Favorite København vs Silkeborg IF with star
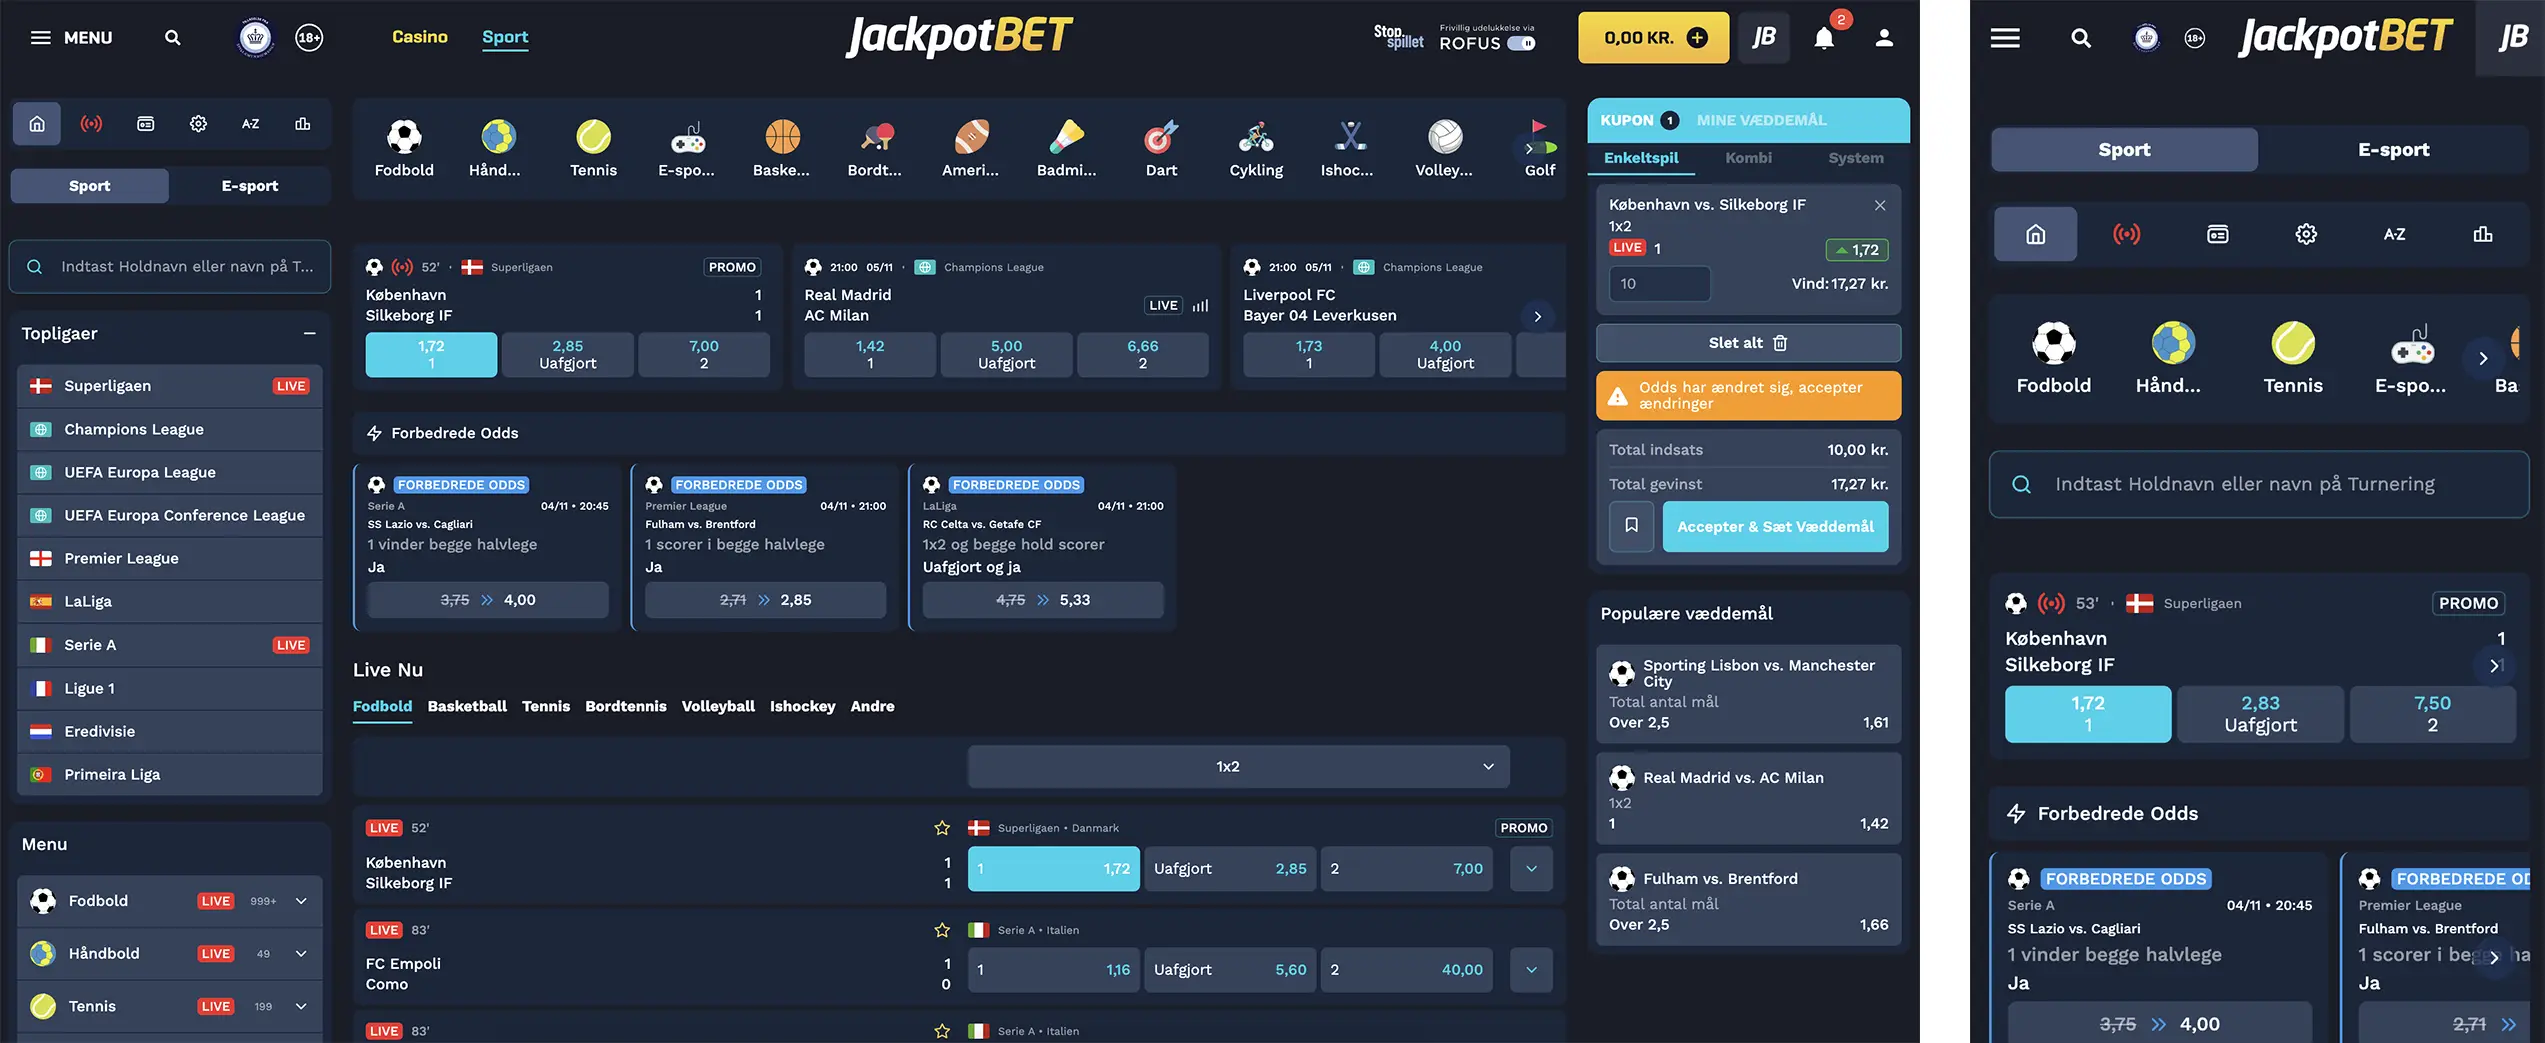The height and width of the screenshot is (1043, 2545). [942, 828]
